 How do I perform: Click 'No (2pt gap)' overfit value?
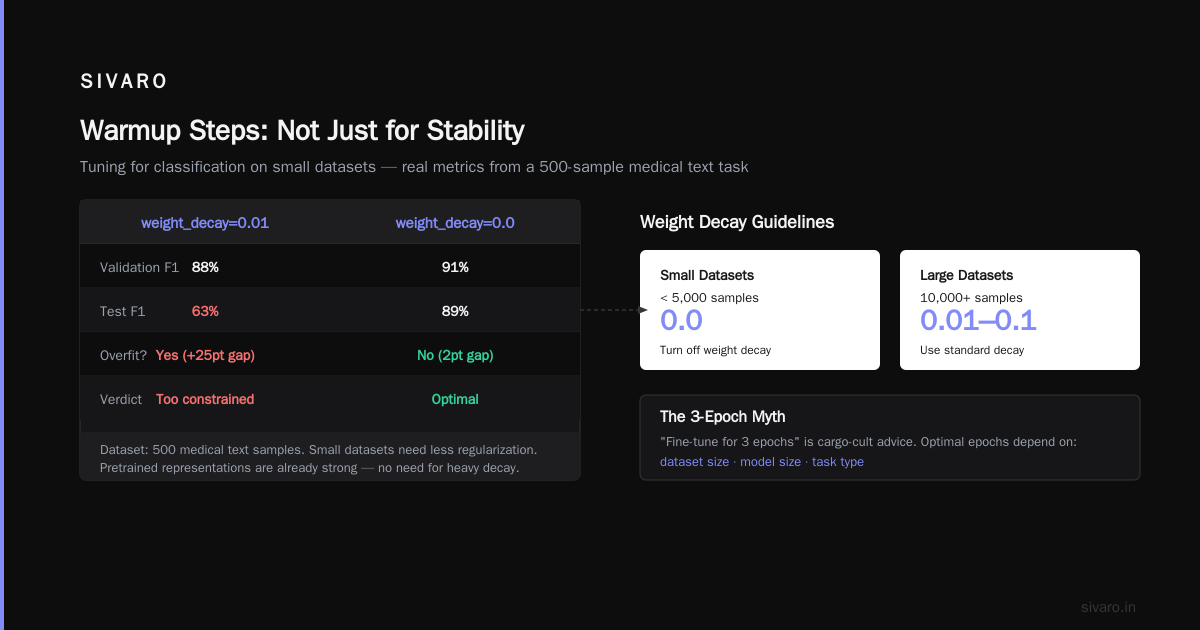coord(455,355)
